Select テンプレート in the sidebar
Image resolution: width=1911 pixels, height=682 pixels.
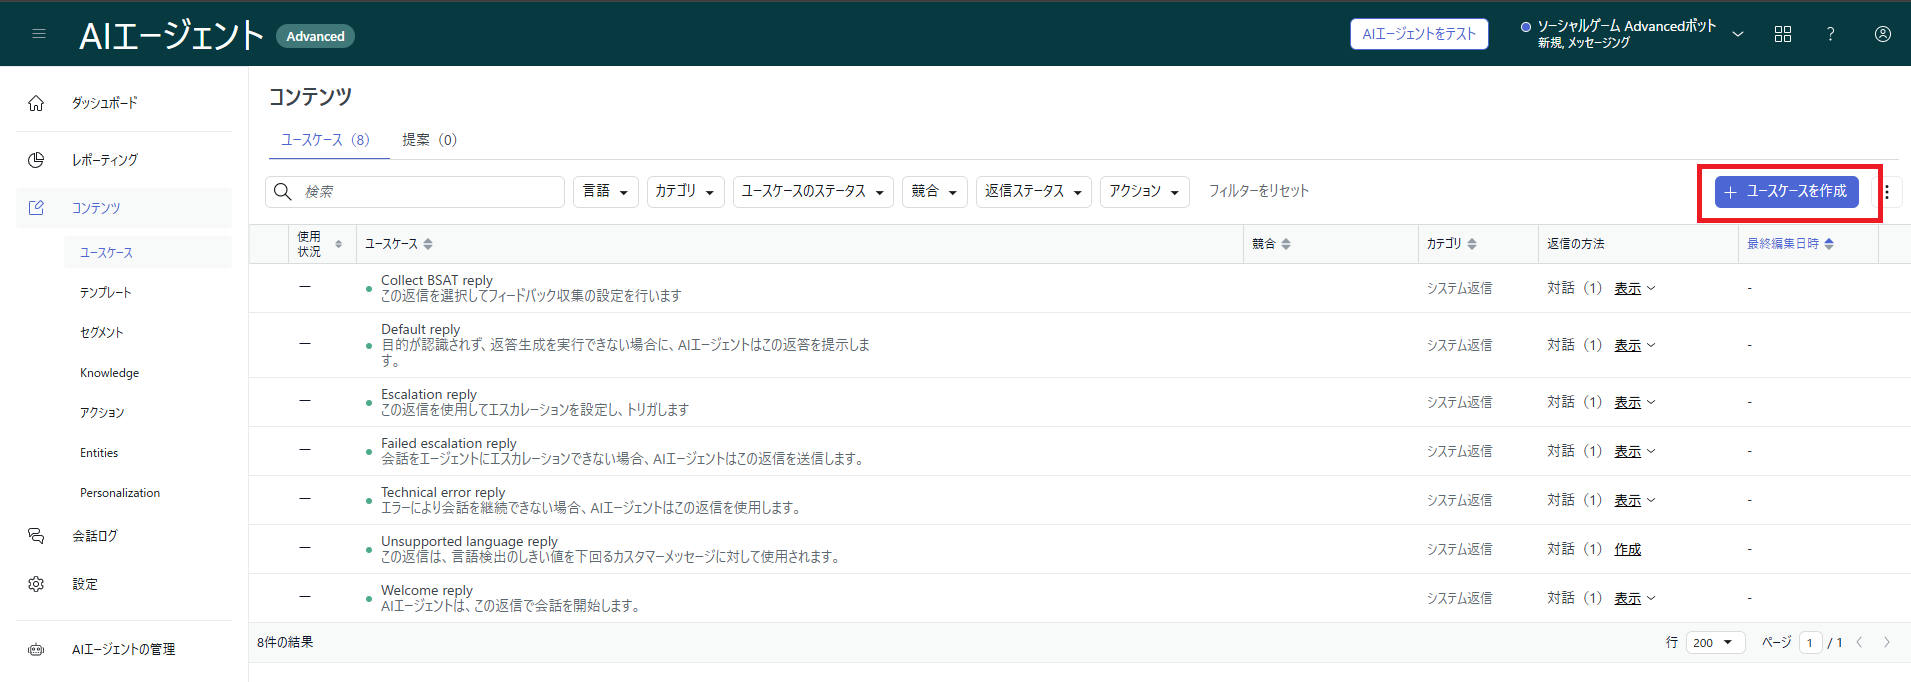(x=106, y=293)
